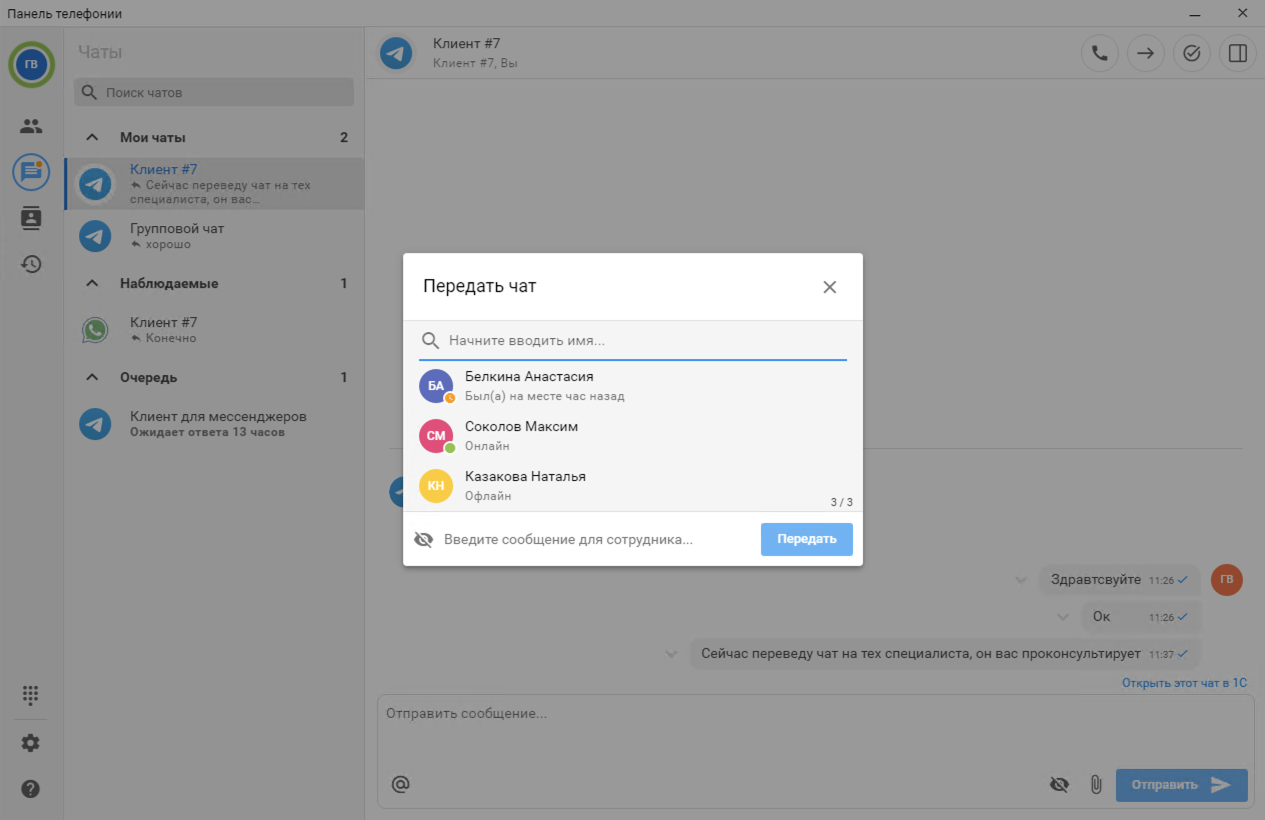1265x820 pixels.
Task: Click the phone call icon in chat header
Action: click(1099, 54)
